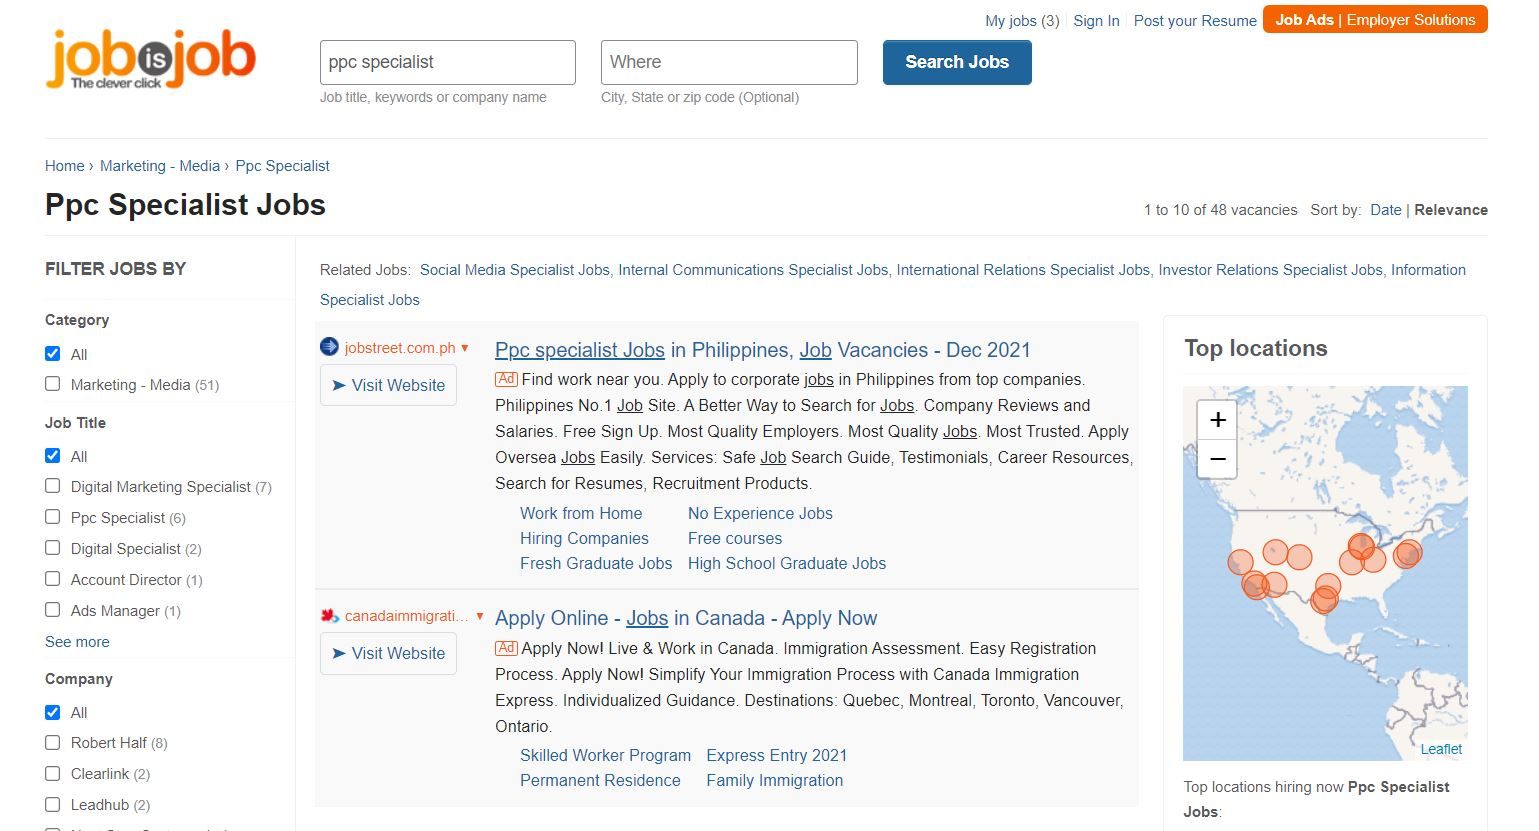Focus the Where location field
This screenshot has height=831, width=1539.
point(729,62)
